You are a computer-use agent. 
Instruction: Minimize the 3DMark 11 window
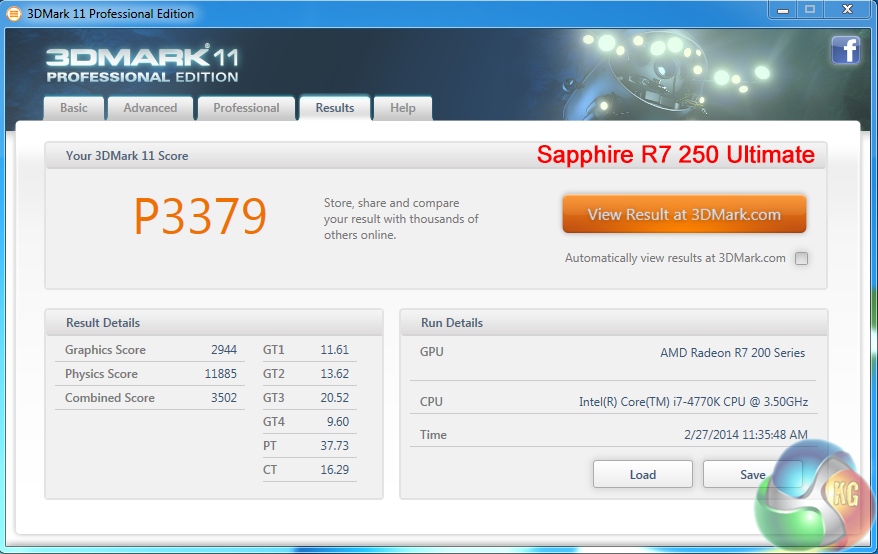coord(783,10)
